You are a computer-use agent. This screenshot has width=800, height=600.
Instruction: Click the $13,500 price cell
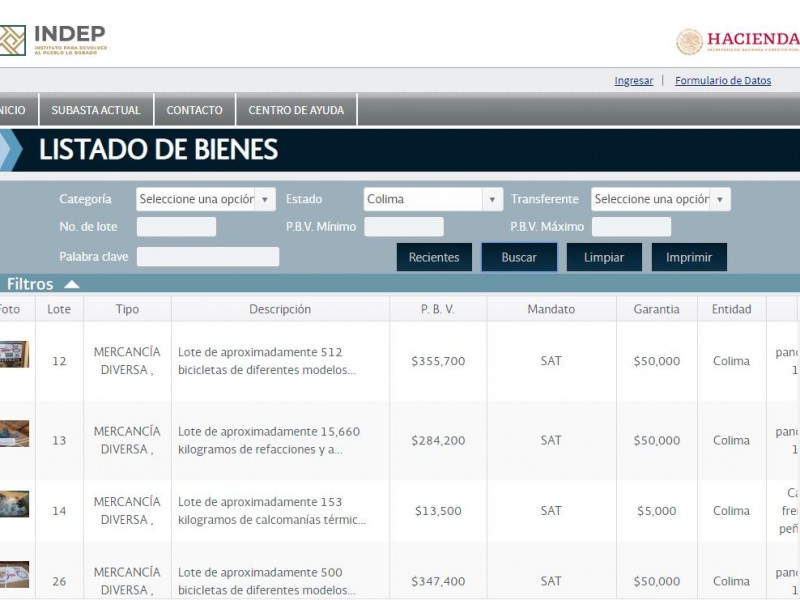438,511
